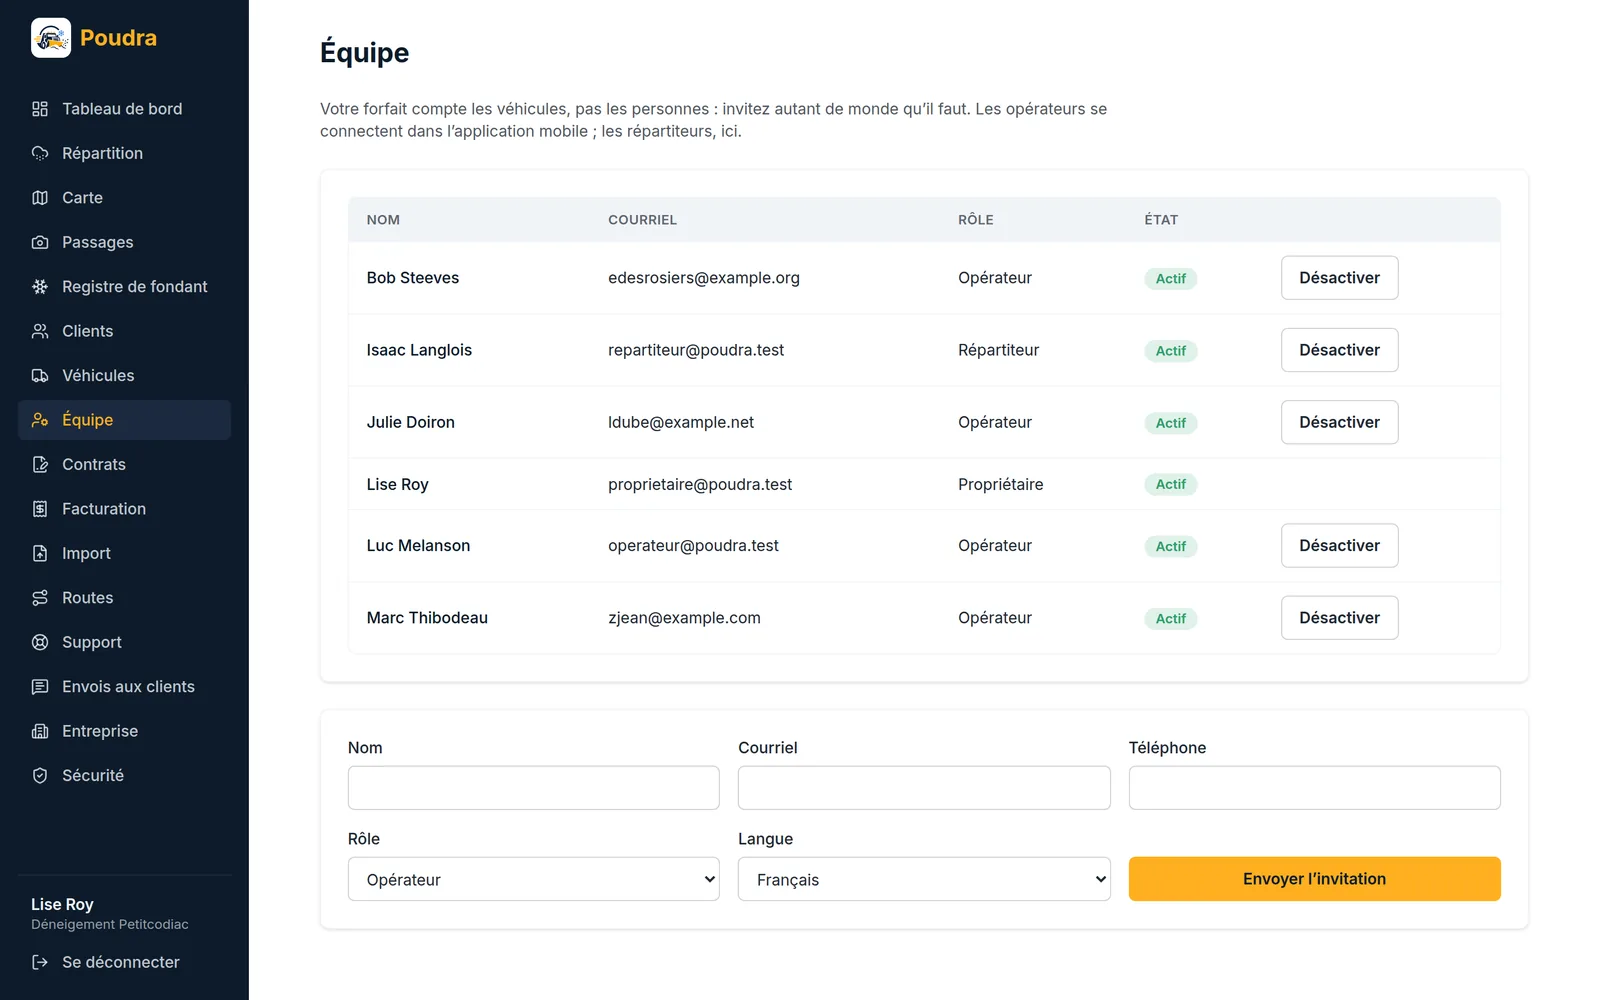Open Tableau de bord menu item
The height and width of the screenshot is (1000, 1600).
tap(124, 109)
